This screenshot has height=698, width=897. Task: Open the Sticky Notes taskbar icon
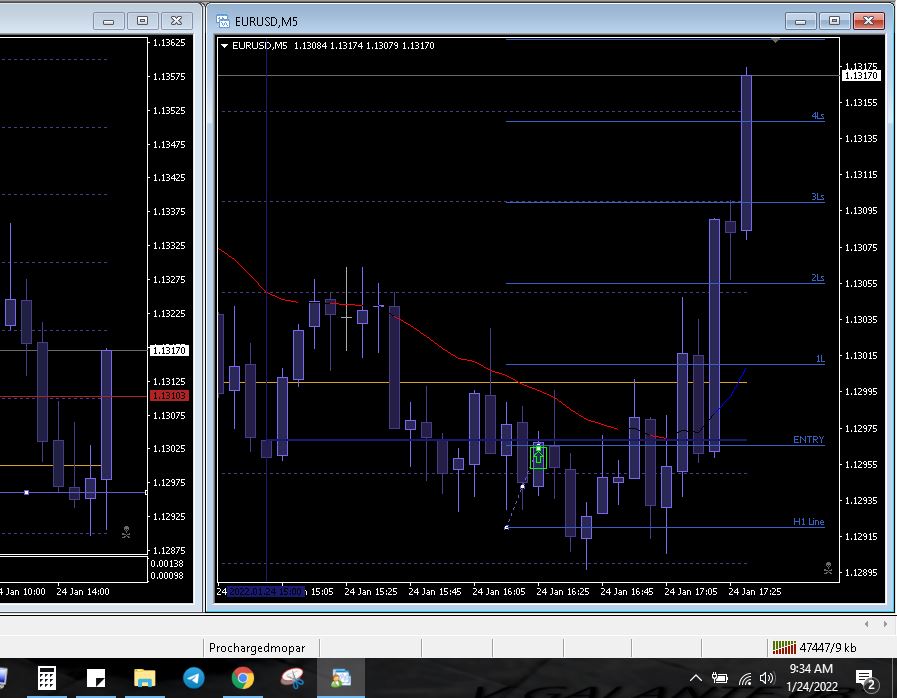pyautogui.click(x=96, y=679)
